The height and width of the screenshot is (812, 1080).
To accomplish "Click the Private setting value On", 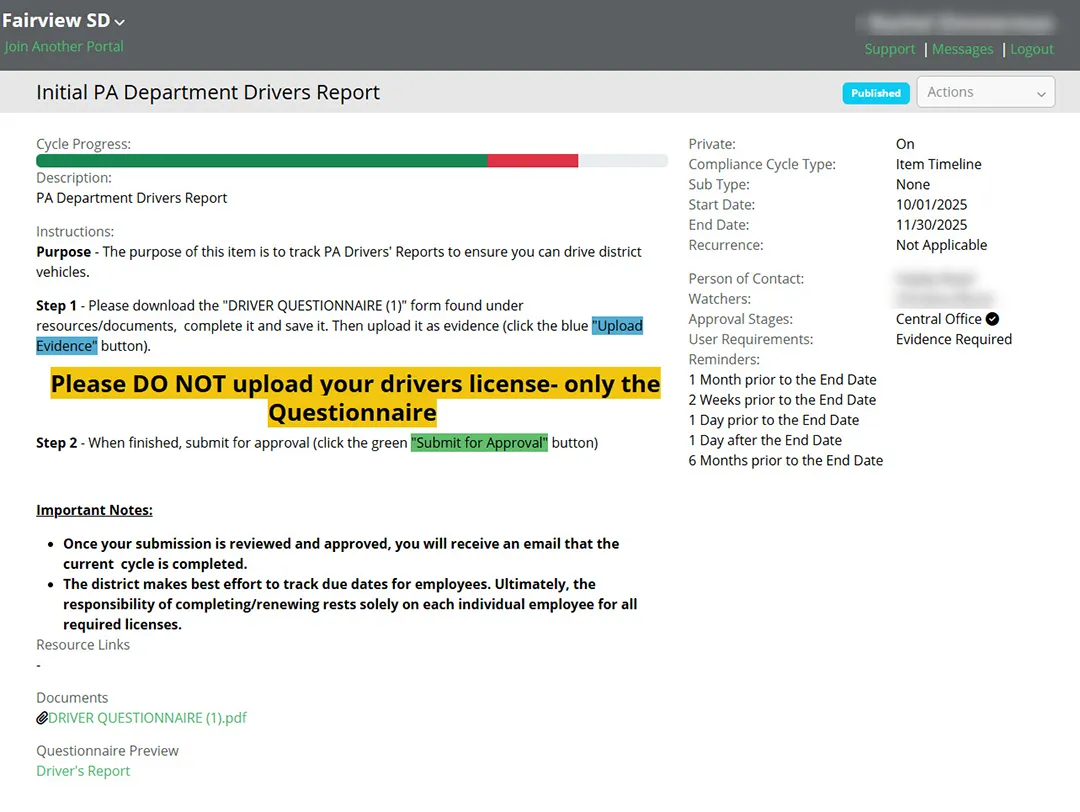I will pos(905,144).
